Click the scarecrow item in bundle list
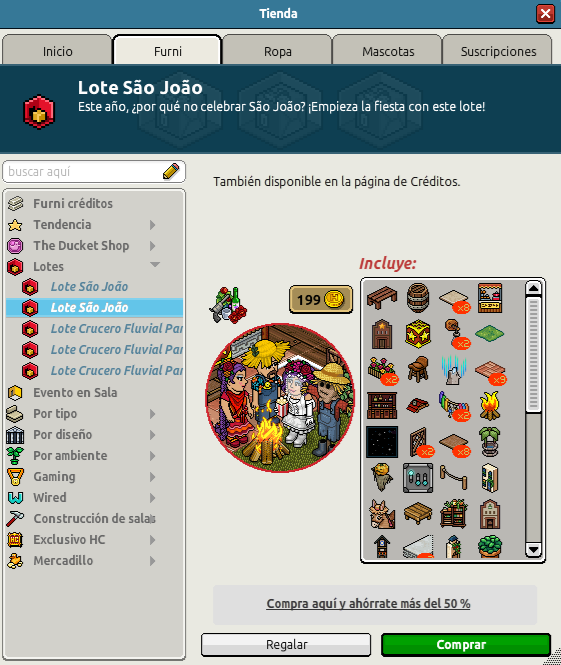Viewport: 561px width, 665px height. pyautogui.click(x=382, y=478)
